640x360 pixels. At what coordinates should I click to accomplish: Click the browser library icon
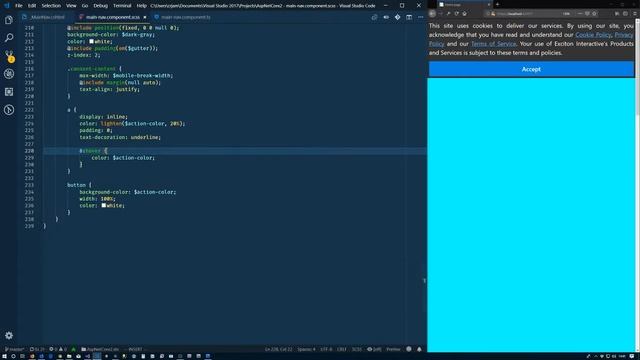pyautogui.click(x=617, y=13)
